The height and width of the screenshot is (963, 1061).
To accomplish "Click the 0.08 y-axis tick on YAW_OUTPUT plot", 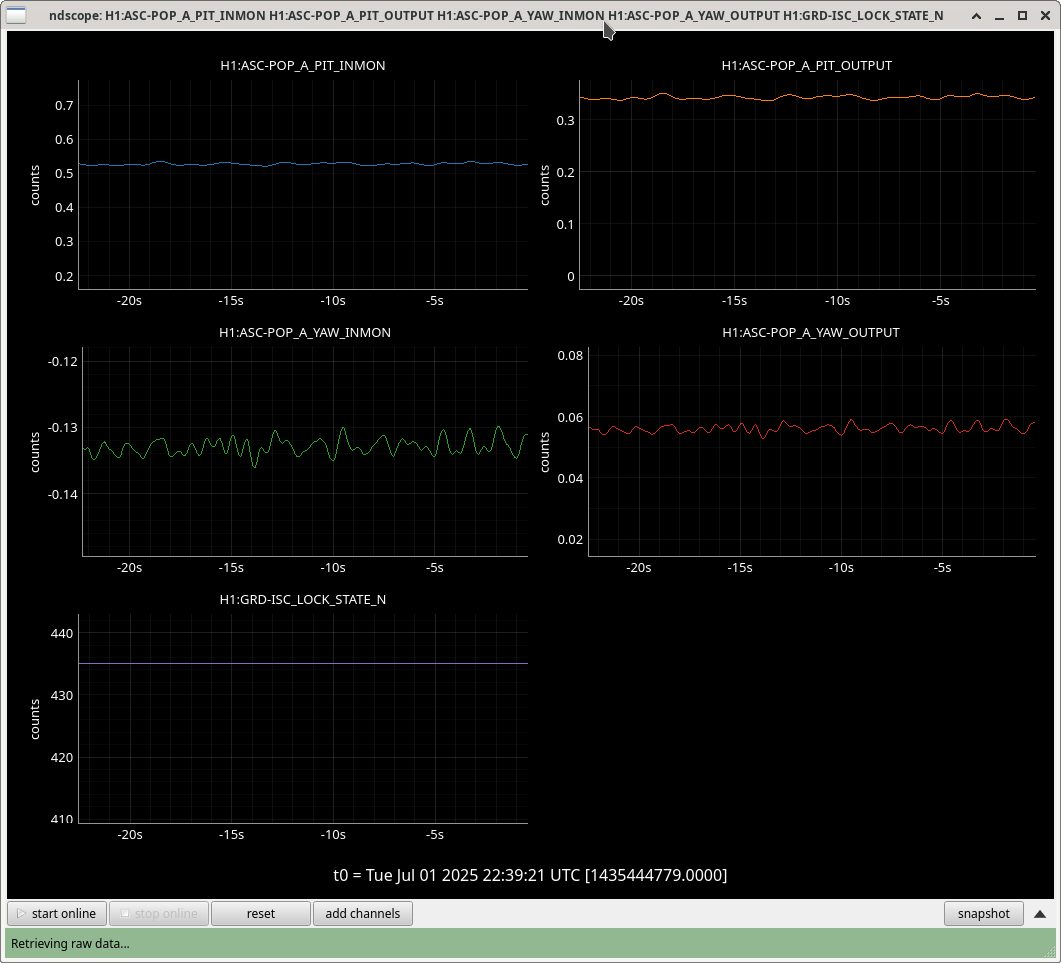I will [570, 356].
